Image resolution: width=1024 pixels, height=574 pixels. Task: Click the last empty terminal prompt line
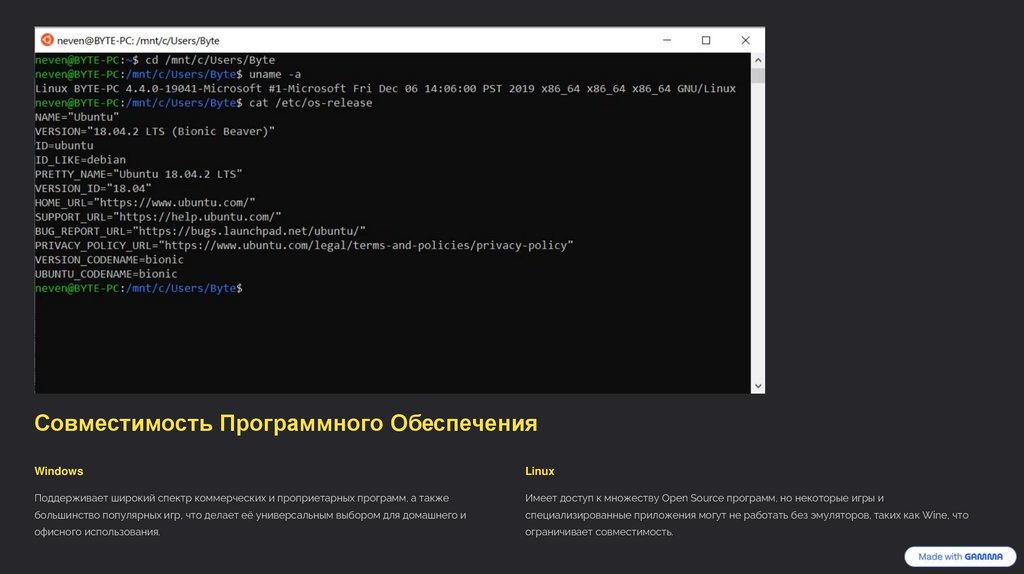click(x=138, y=288)
